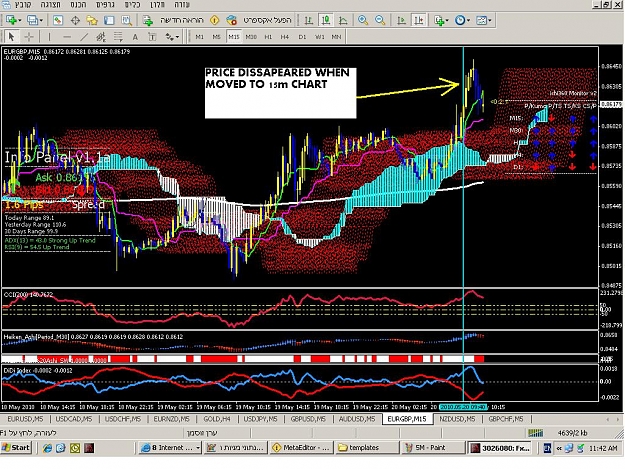625x469 pixels.
Task: Switch to the NZDUSD,M5 chart tab
Action: (457, 419)
